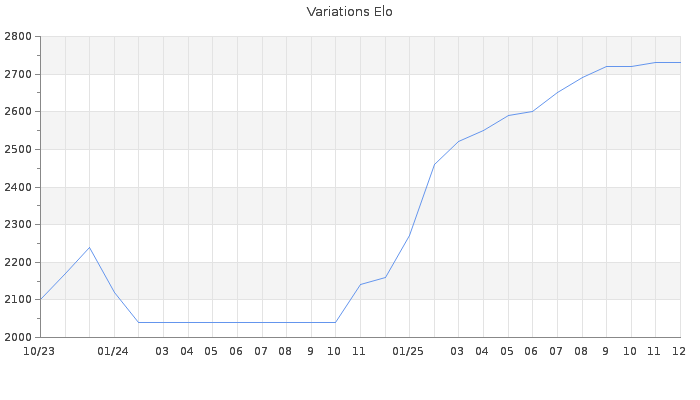Click the Variations Elo chart title

[x=349, y=12]
